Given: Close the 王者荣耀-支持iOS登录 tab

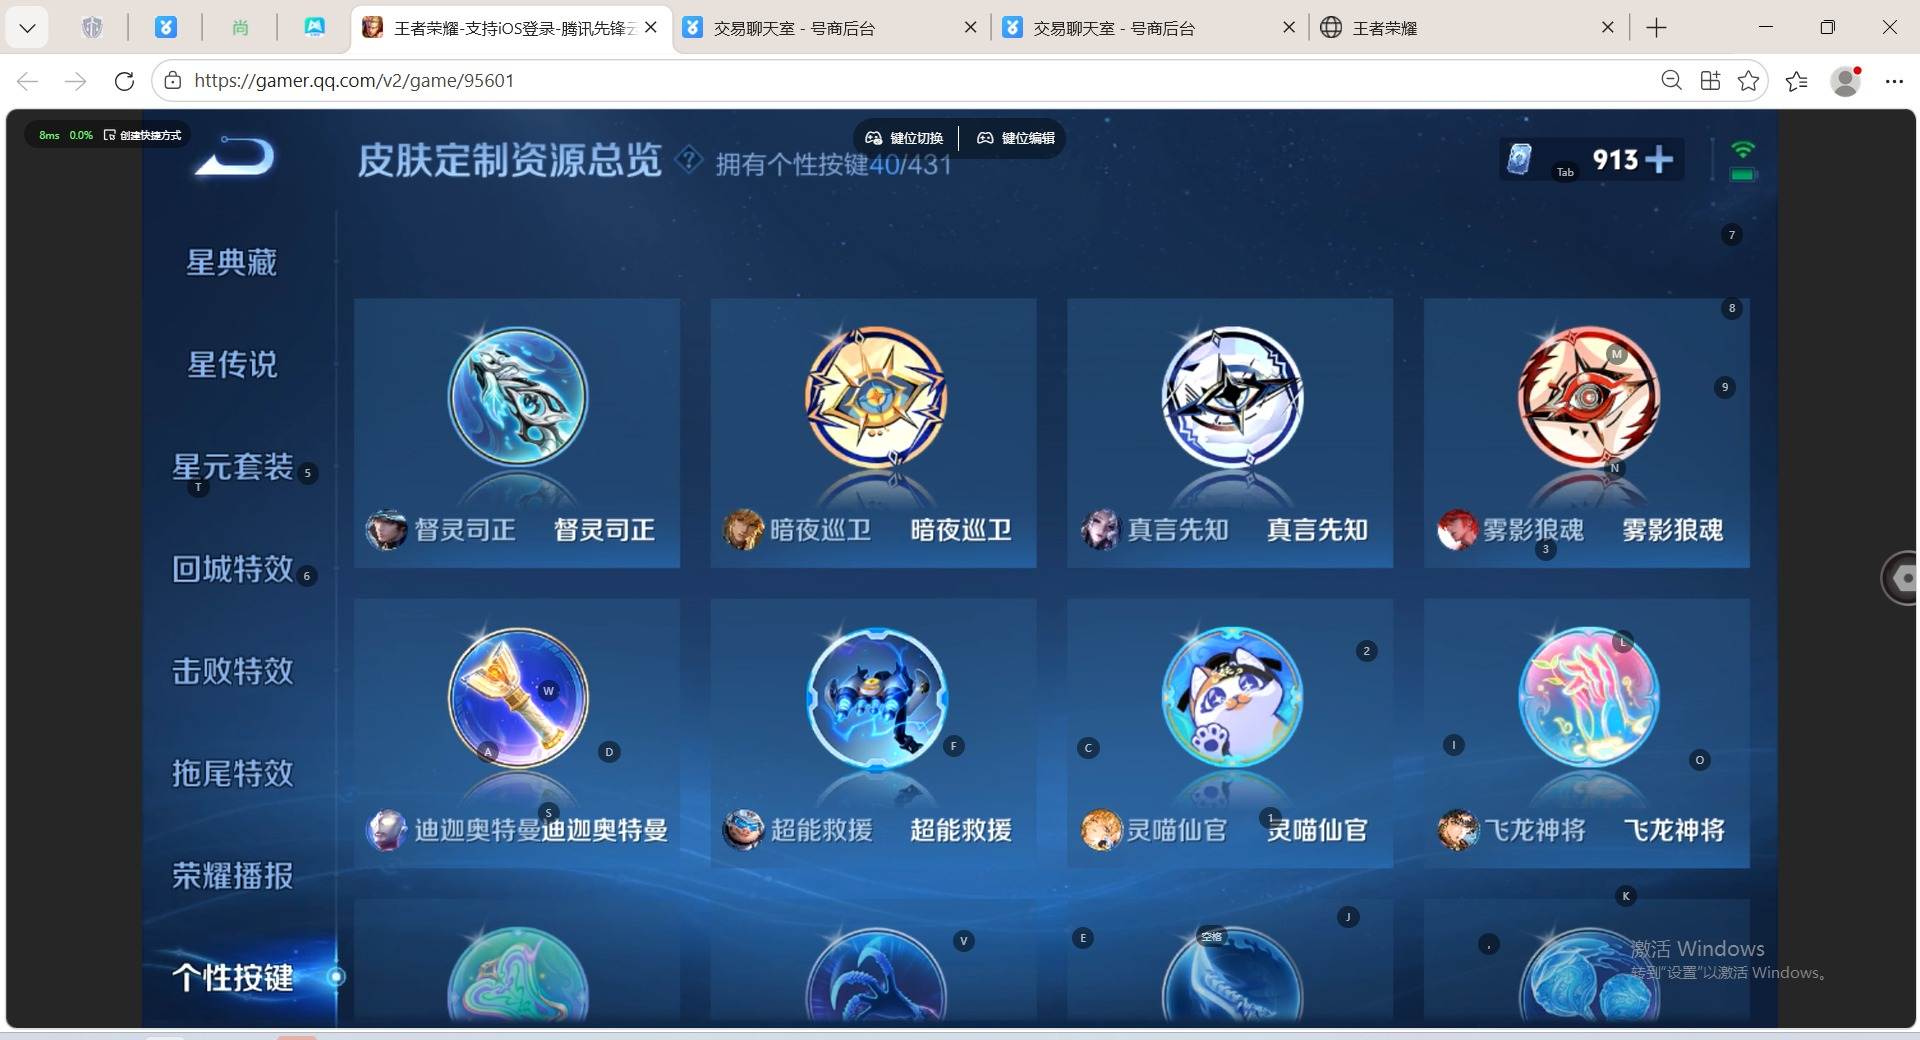Looking at the screenshot, I should (652, 28).
